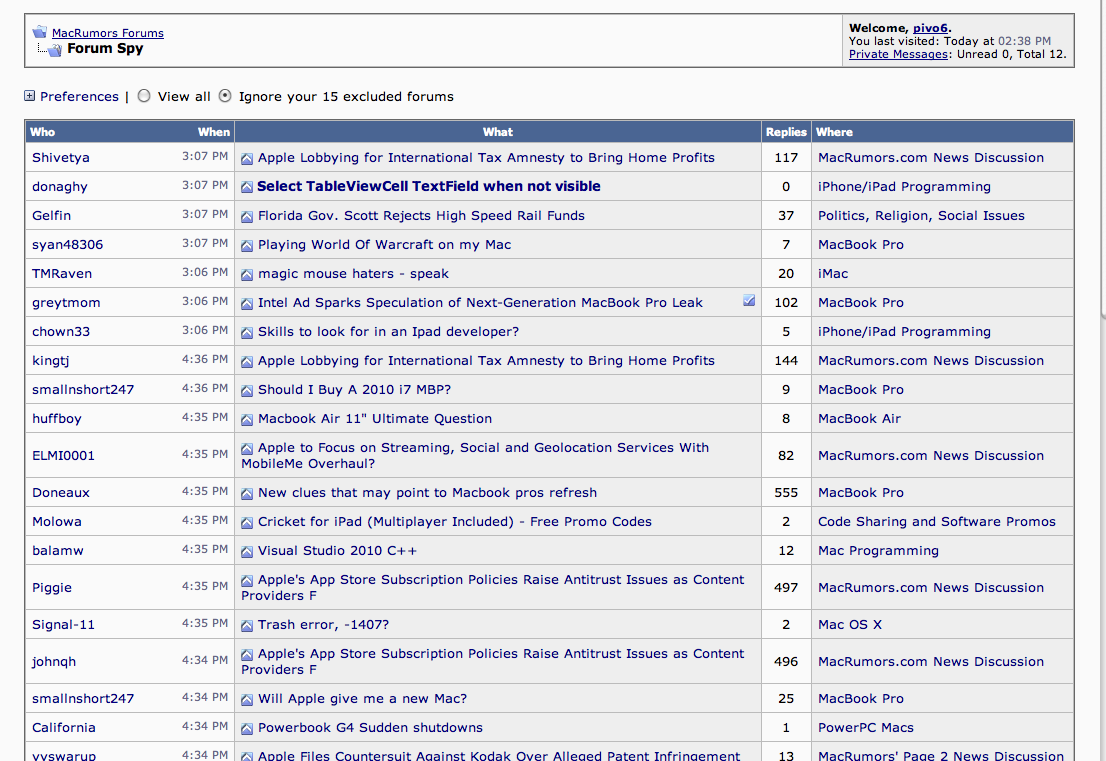Click post icon beside Macbook Air 11" Ultimate Question
The image size is (1106, 761).
(247, 420)
